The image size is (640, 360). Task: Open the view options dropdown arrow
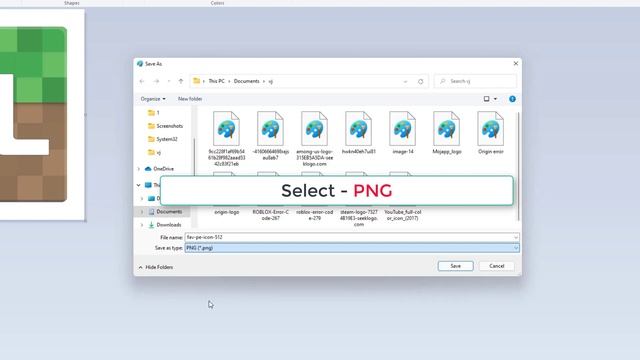[x=496, y=99]
